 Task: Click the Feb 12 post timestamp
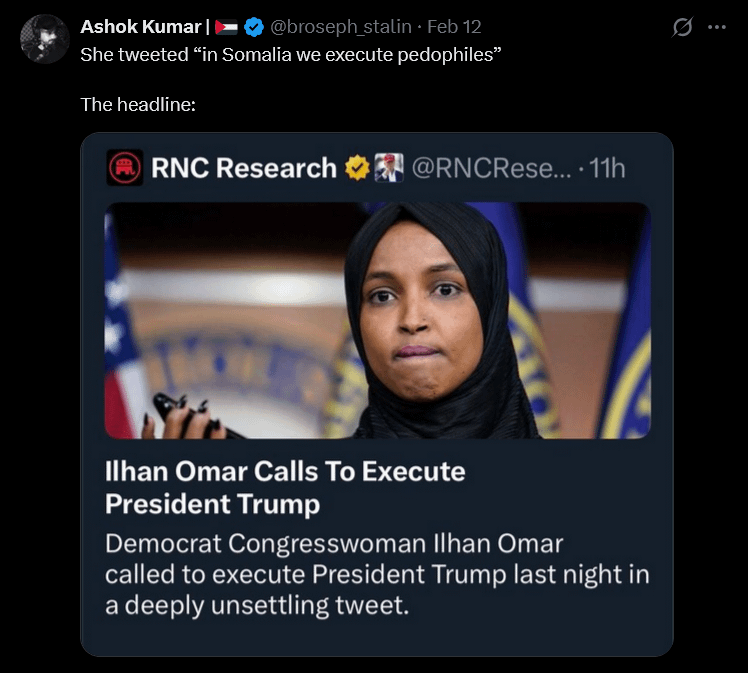454,27
